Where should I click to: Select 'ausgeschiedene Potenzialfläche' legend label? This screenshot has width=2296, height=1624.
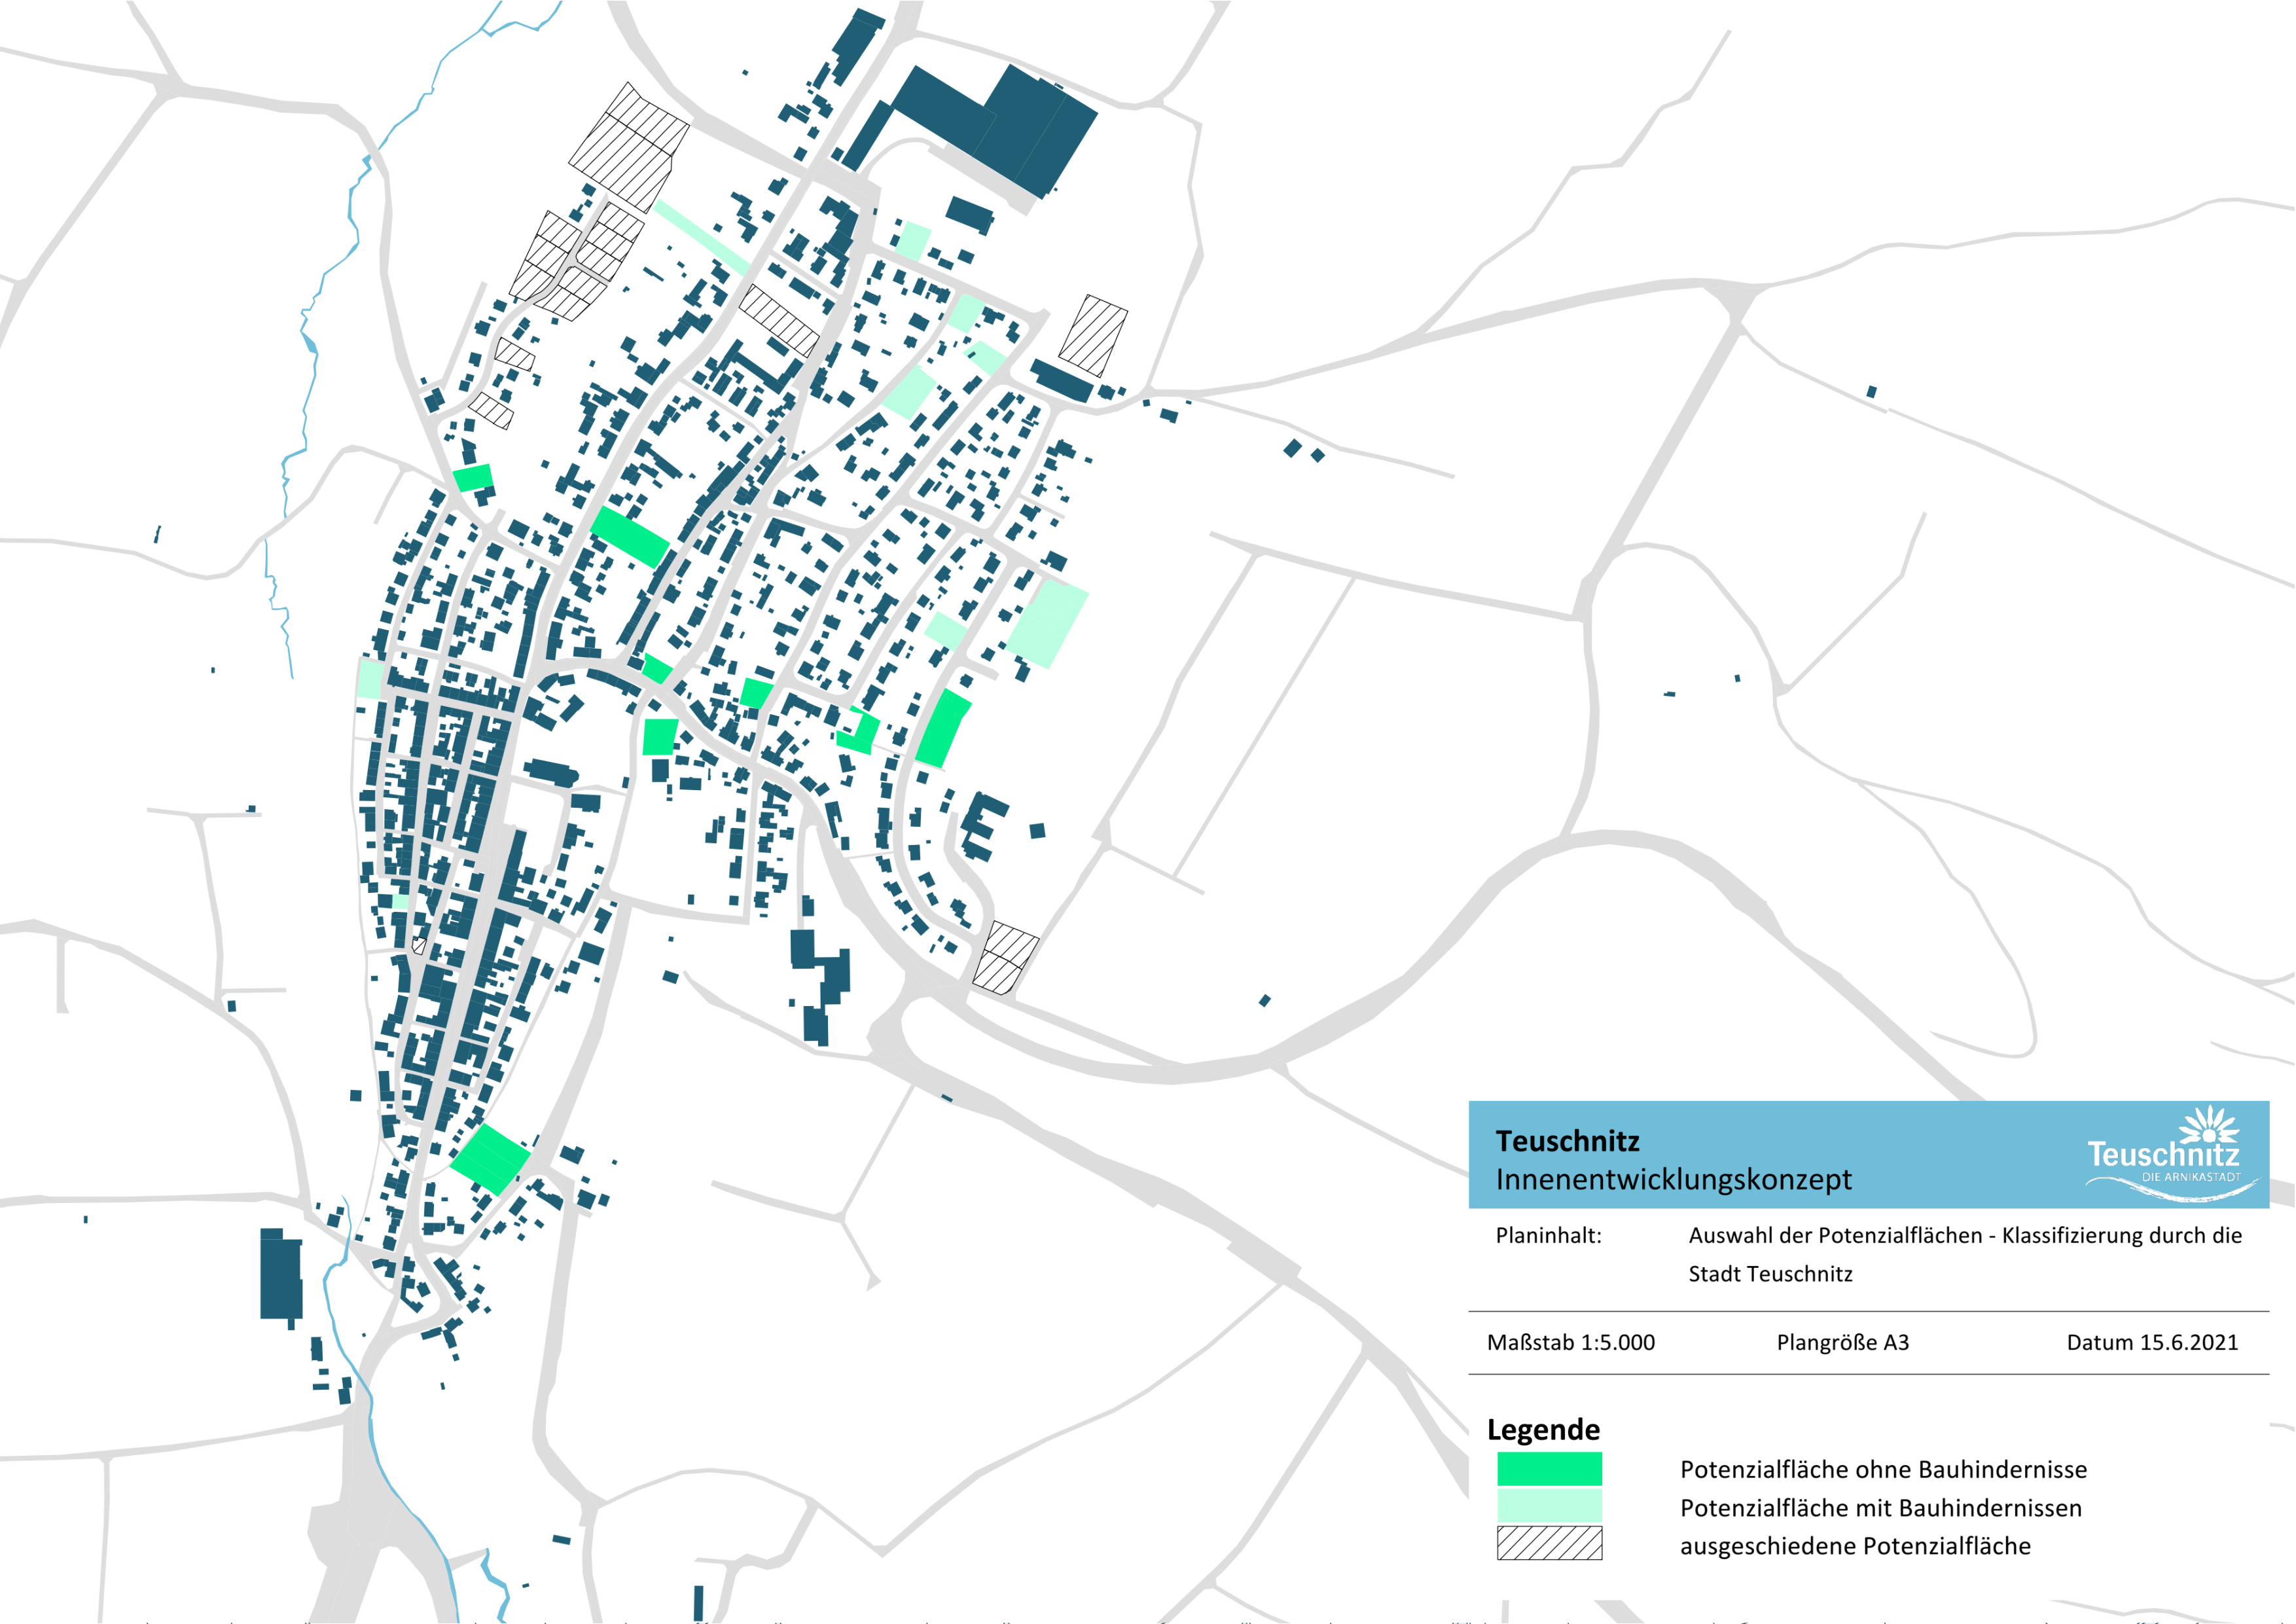click(x=1855, y=1546)
